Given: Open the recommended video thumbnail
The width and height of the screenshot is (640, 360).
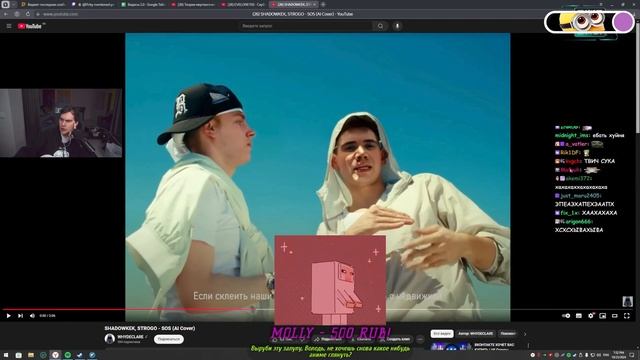Looking at the screenshot, I should pos(451,347).
